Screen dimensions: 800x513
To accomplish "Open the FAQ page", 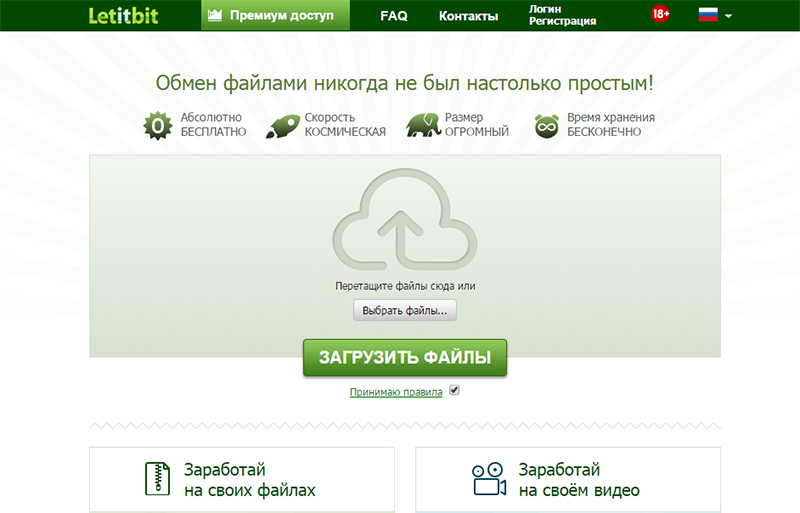I will [x=394, y=16].
